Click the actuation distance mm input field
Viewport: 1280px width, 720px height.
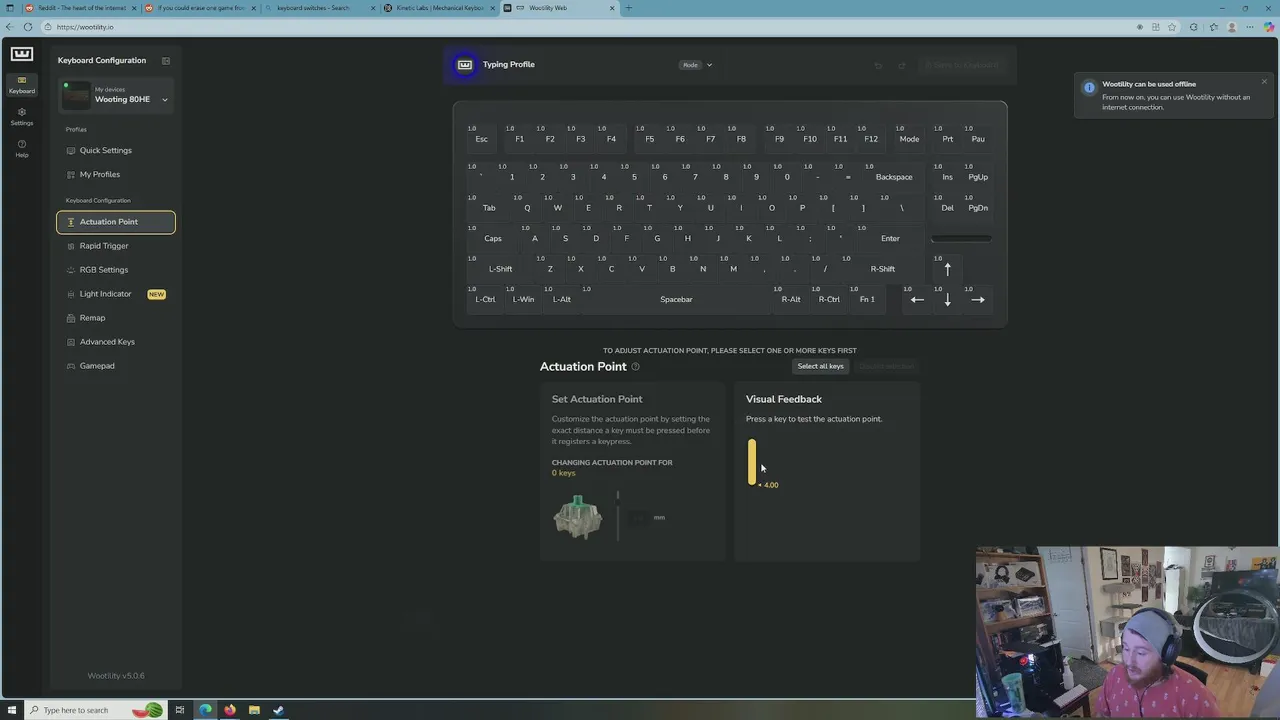637,517
